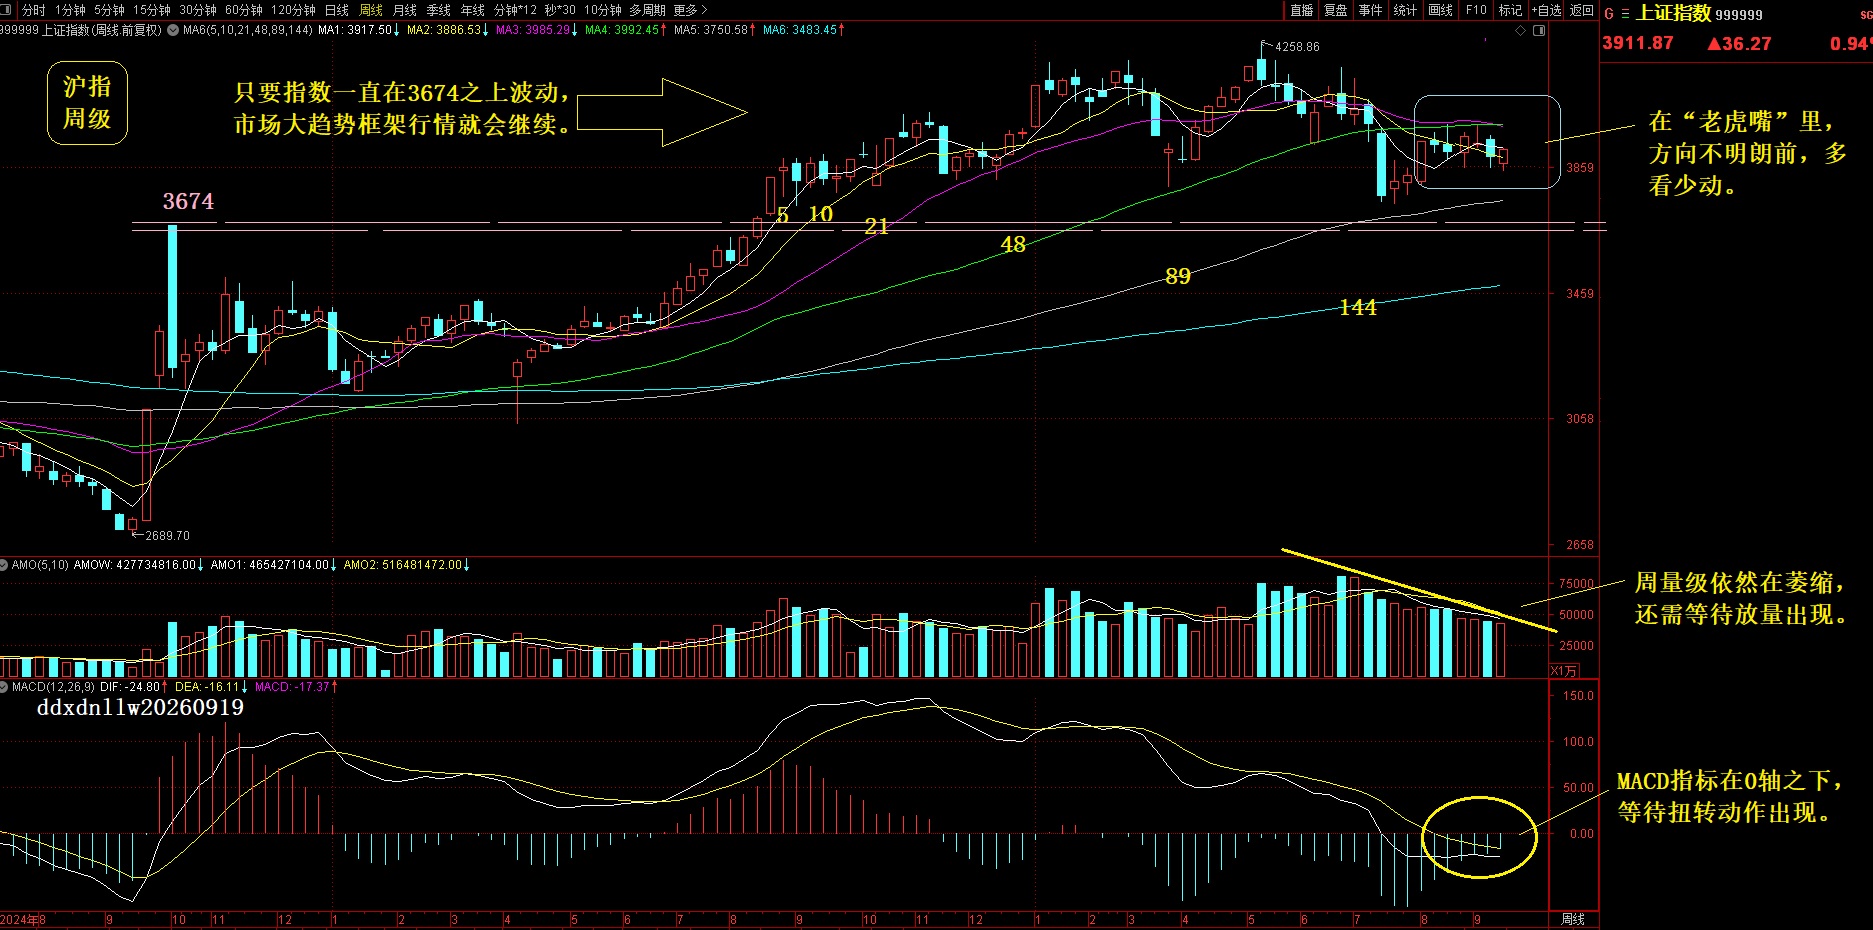1873x930 pixels.
Task: Select the 1分钟 period tab
Action: point(70,10)
